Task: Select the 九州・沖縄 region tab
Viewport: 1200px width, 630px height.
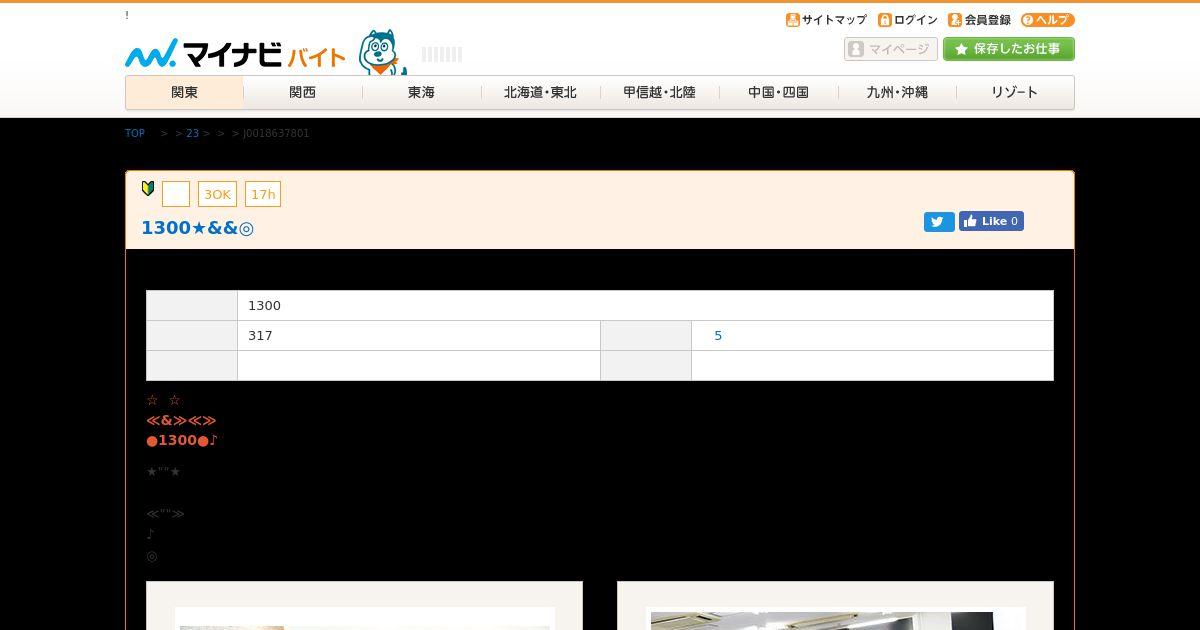Action: coord(897,92)
